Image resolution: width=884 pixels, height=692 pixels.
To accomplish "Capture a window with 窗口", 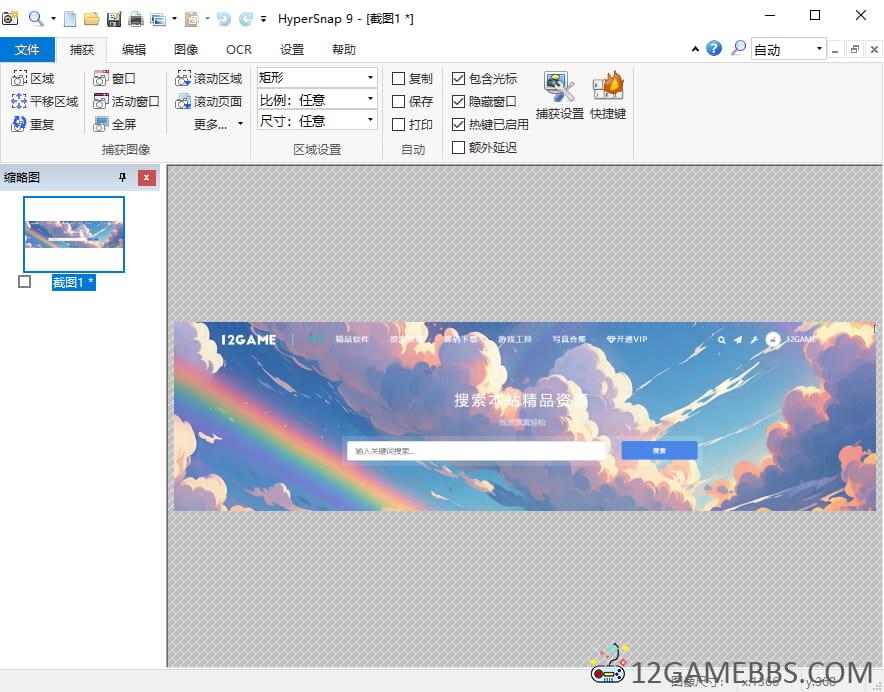I will [x=114, y=78].
